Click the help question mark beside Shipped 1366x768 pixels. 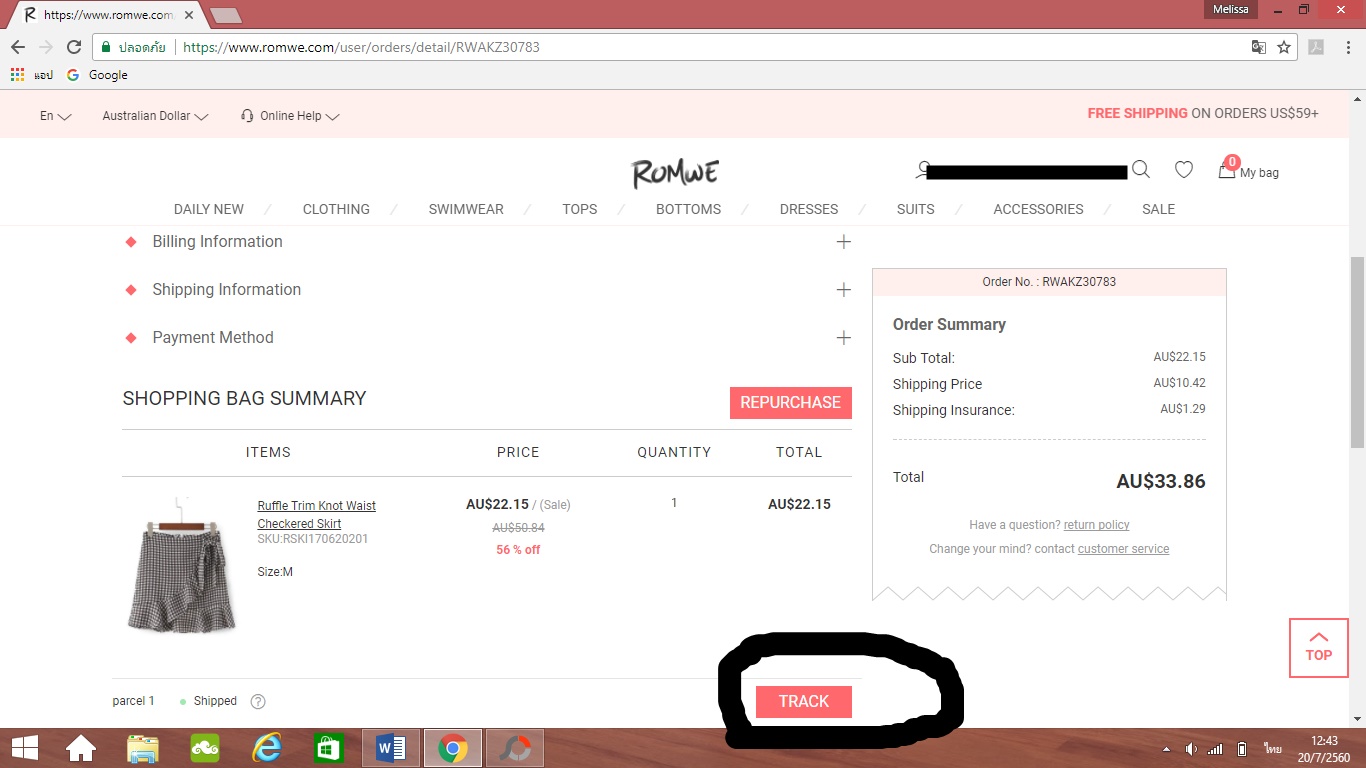pyautogui.click(x=258, y=701)
